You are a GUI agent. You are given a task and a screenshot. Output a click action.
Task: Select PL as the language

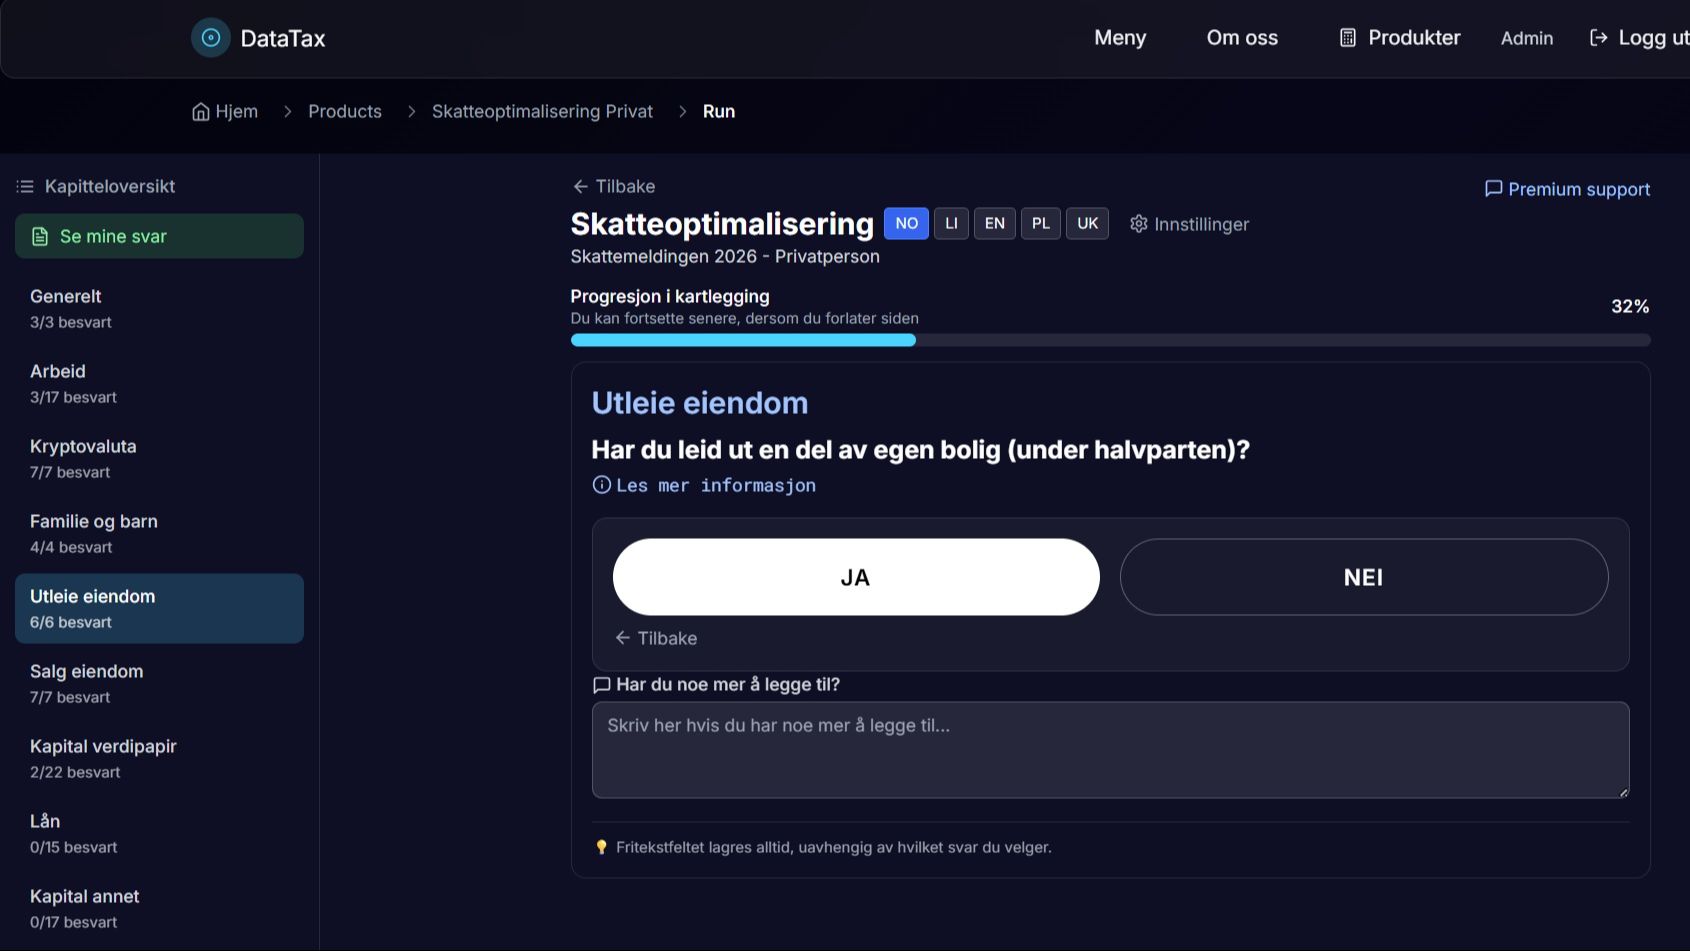coord(1040,223)
